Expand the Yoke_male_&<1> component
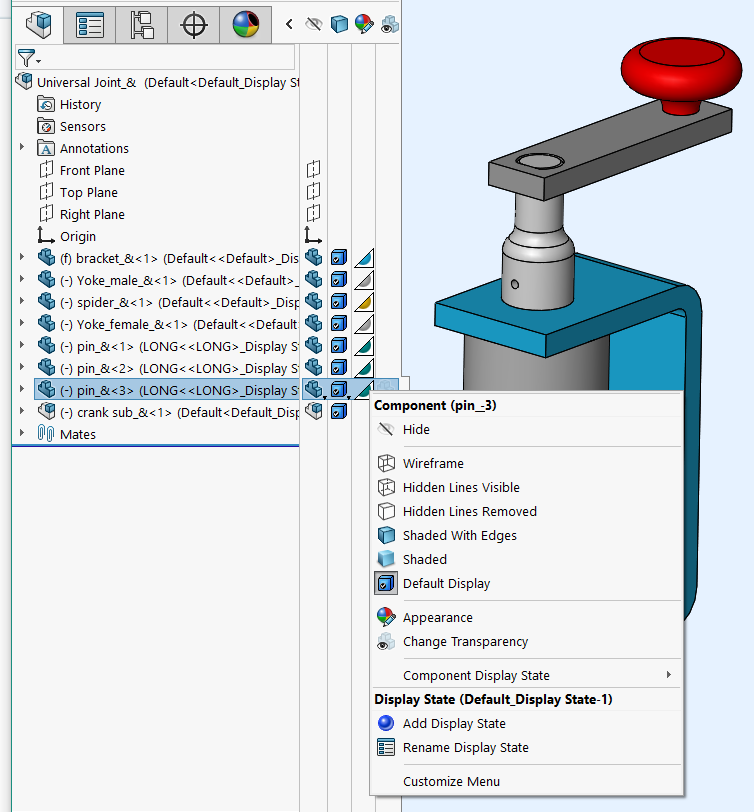 pos(22,280)
